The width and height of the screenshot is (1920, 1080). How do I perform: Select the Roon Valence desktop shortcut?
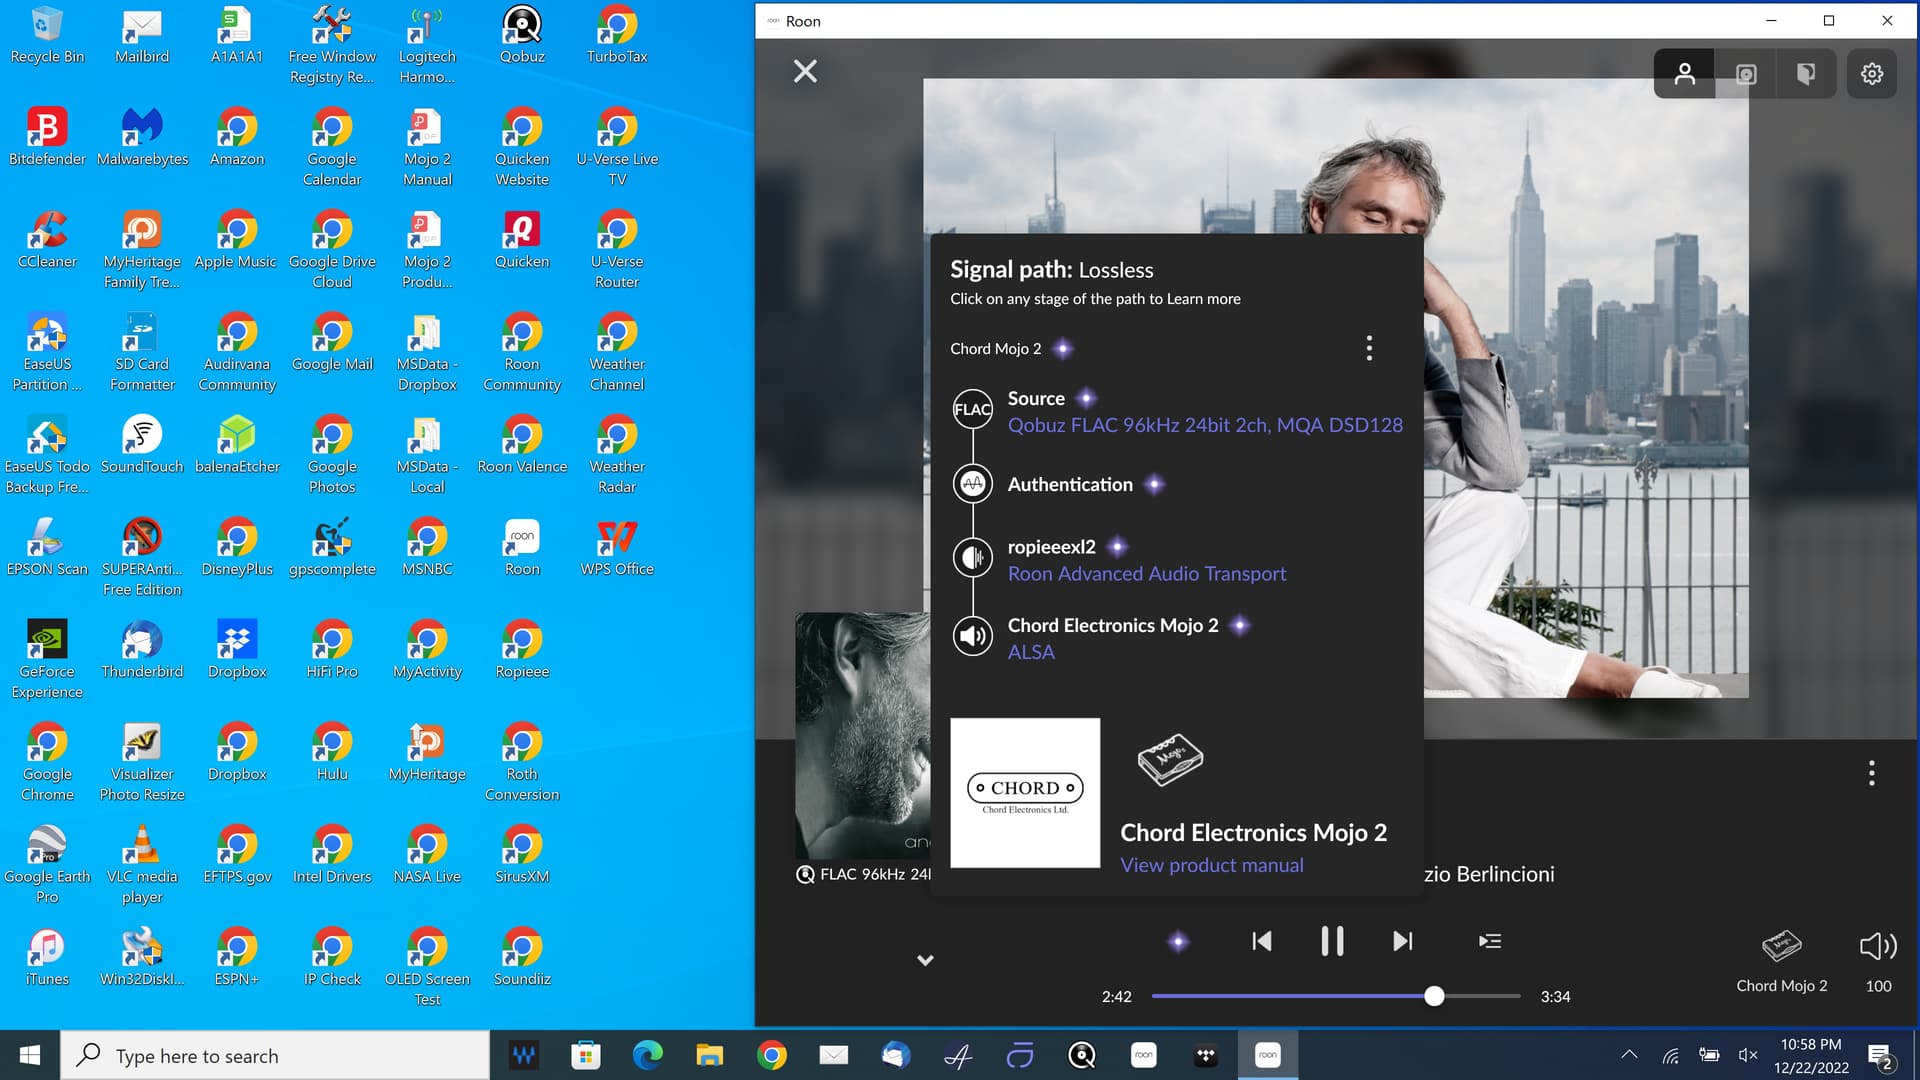[522, 446]
